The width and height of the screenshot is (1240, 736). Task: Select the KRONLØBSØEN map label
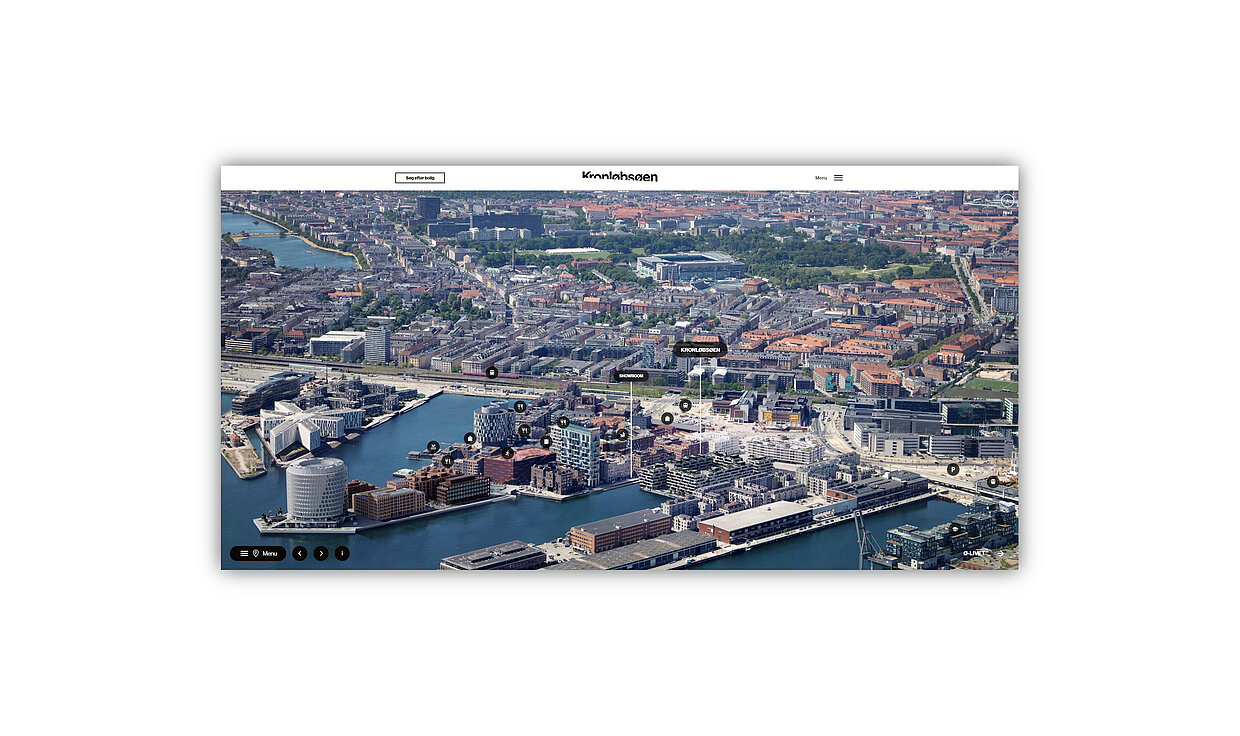pos(700,350)
